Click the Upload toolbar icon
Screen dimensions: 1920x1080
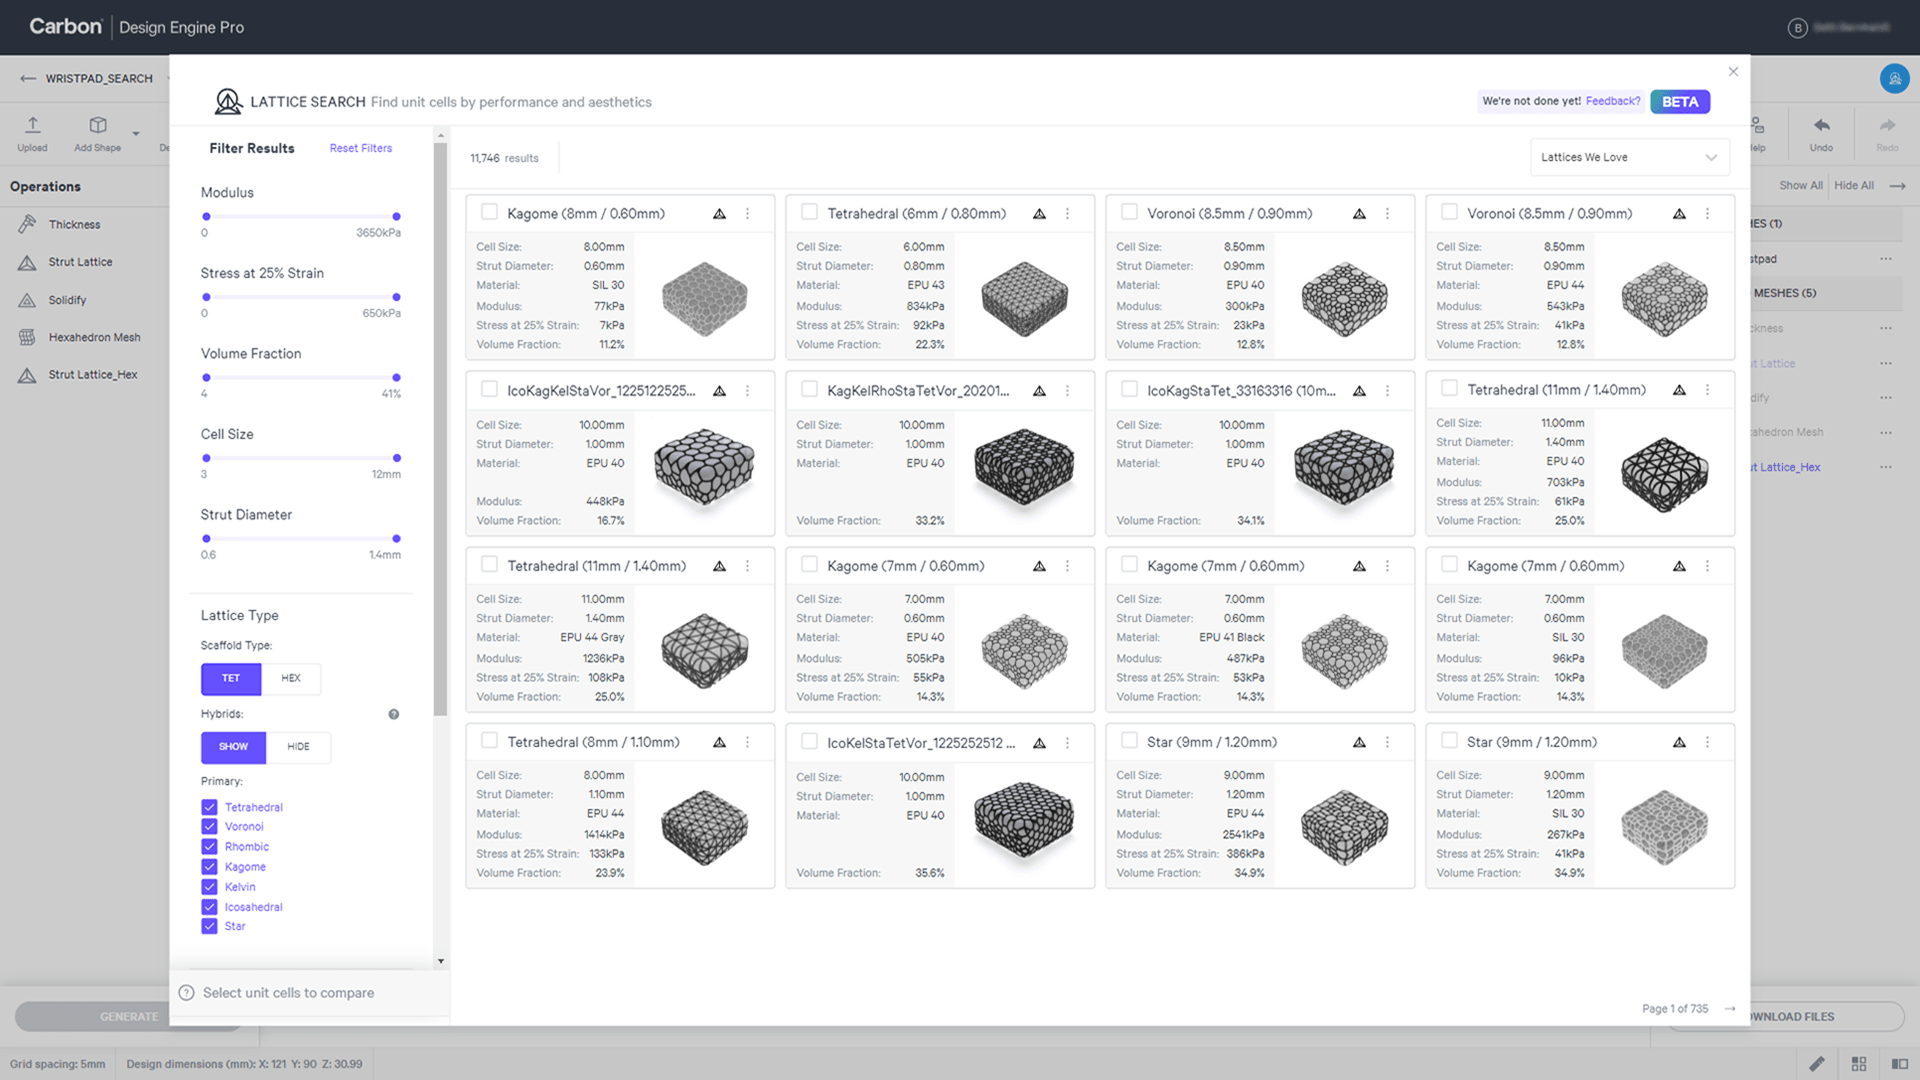(32, 125)
